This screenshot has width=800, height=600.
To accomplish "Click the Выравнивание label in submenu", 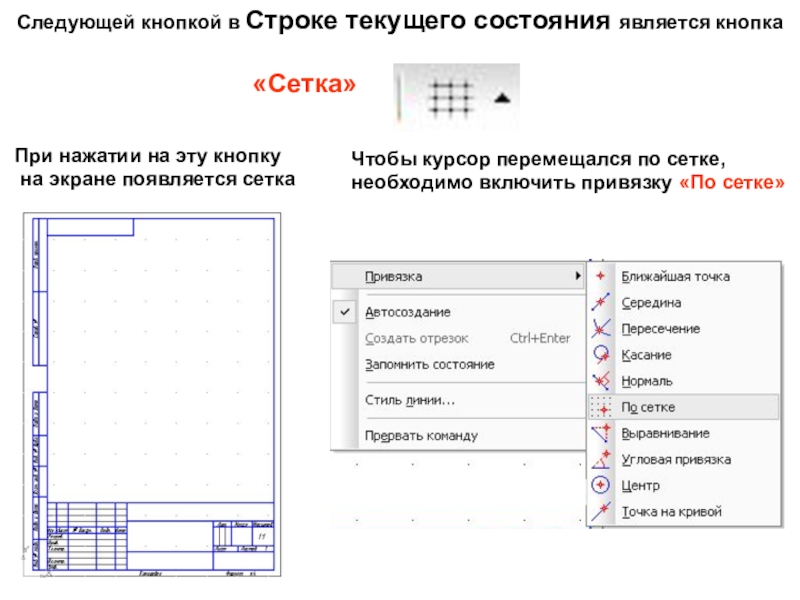I will click(x=665, y=434).
